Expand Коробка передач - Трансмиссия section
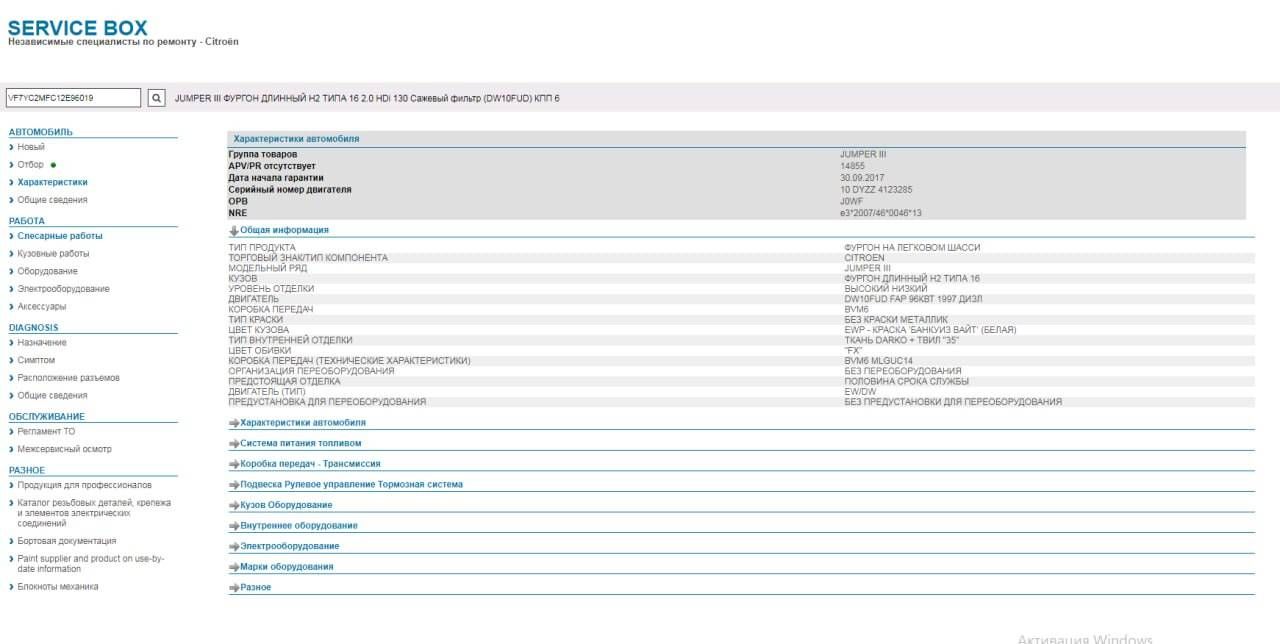 [x=310, y=464]
